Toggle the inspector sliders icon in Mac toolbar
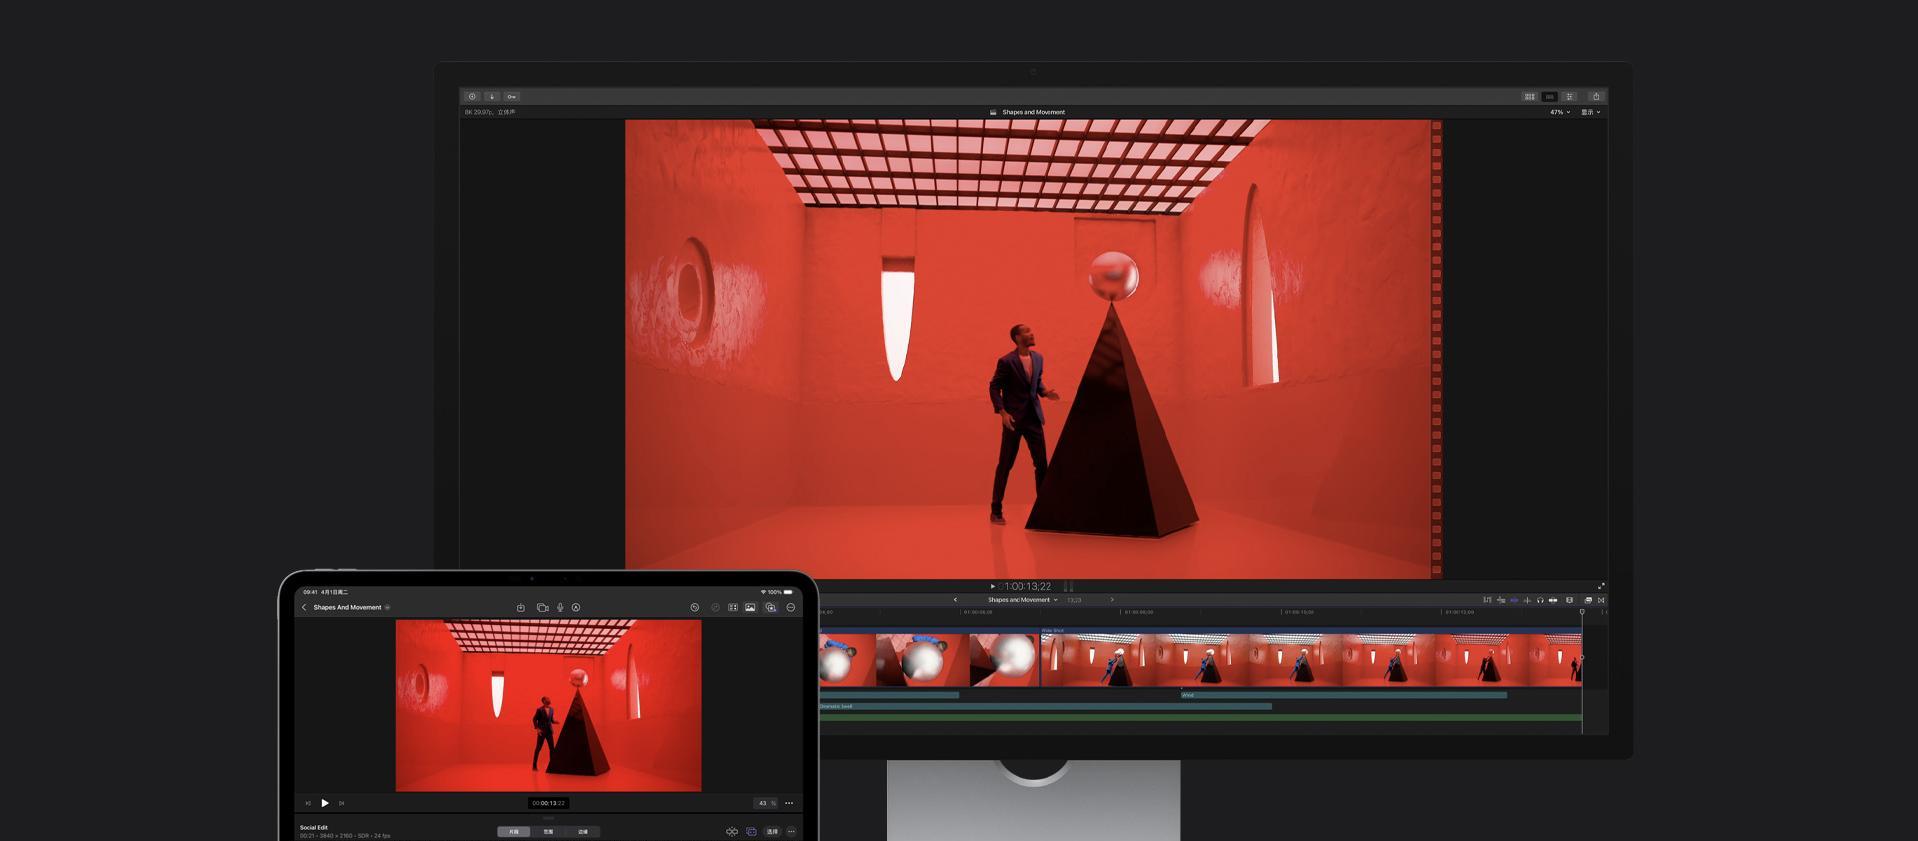This screenshot has height=841, width=1918. coord(1570,97)
